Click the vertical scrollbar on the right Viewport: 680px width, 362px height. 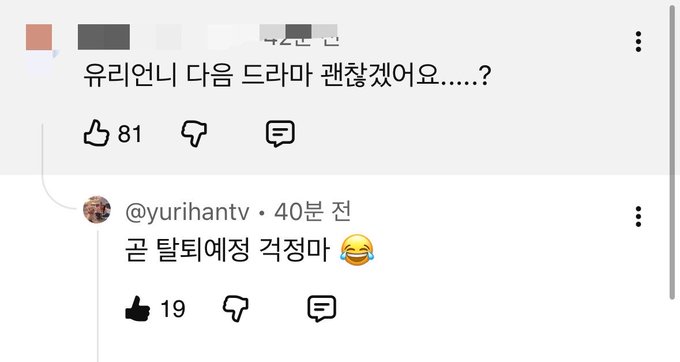click(672, 152)
